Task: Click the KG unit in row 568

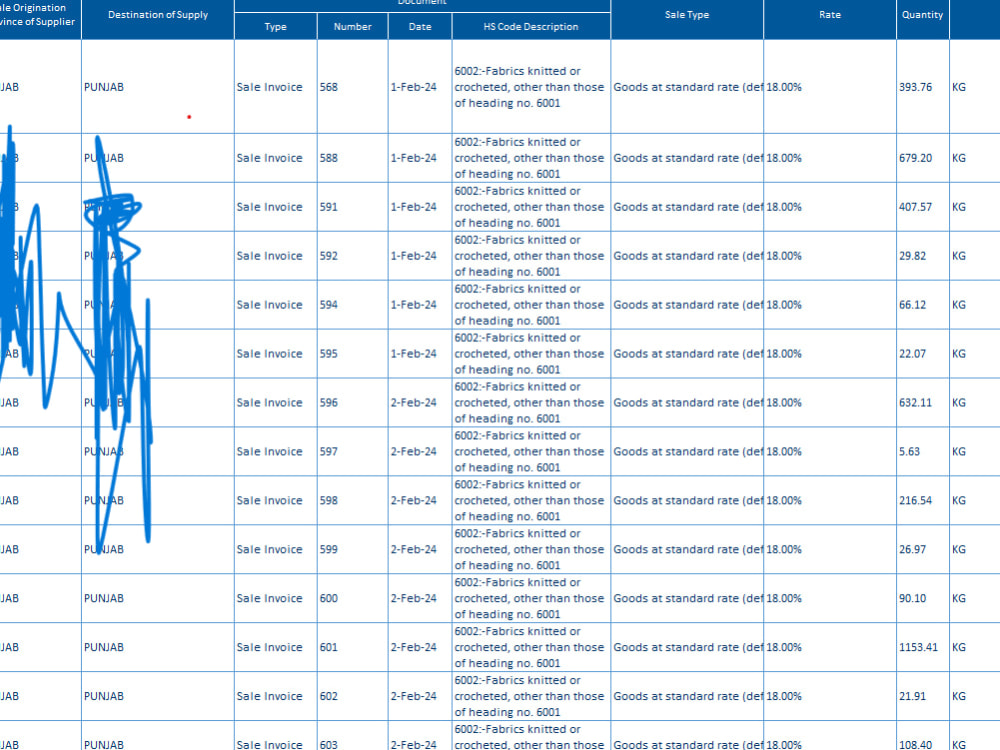Action: point(959,87)
